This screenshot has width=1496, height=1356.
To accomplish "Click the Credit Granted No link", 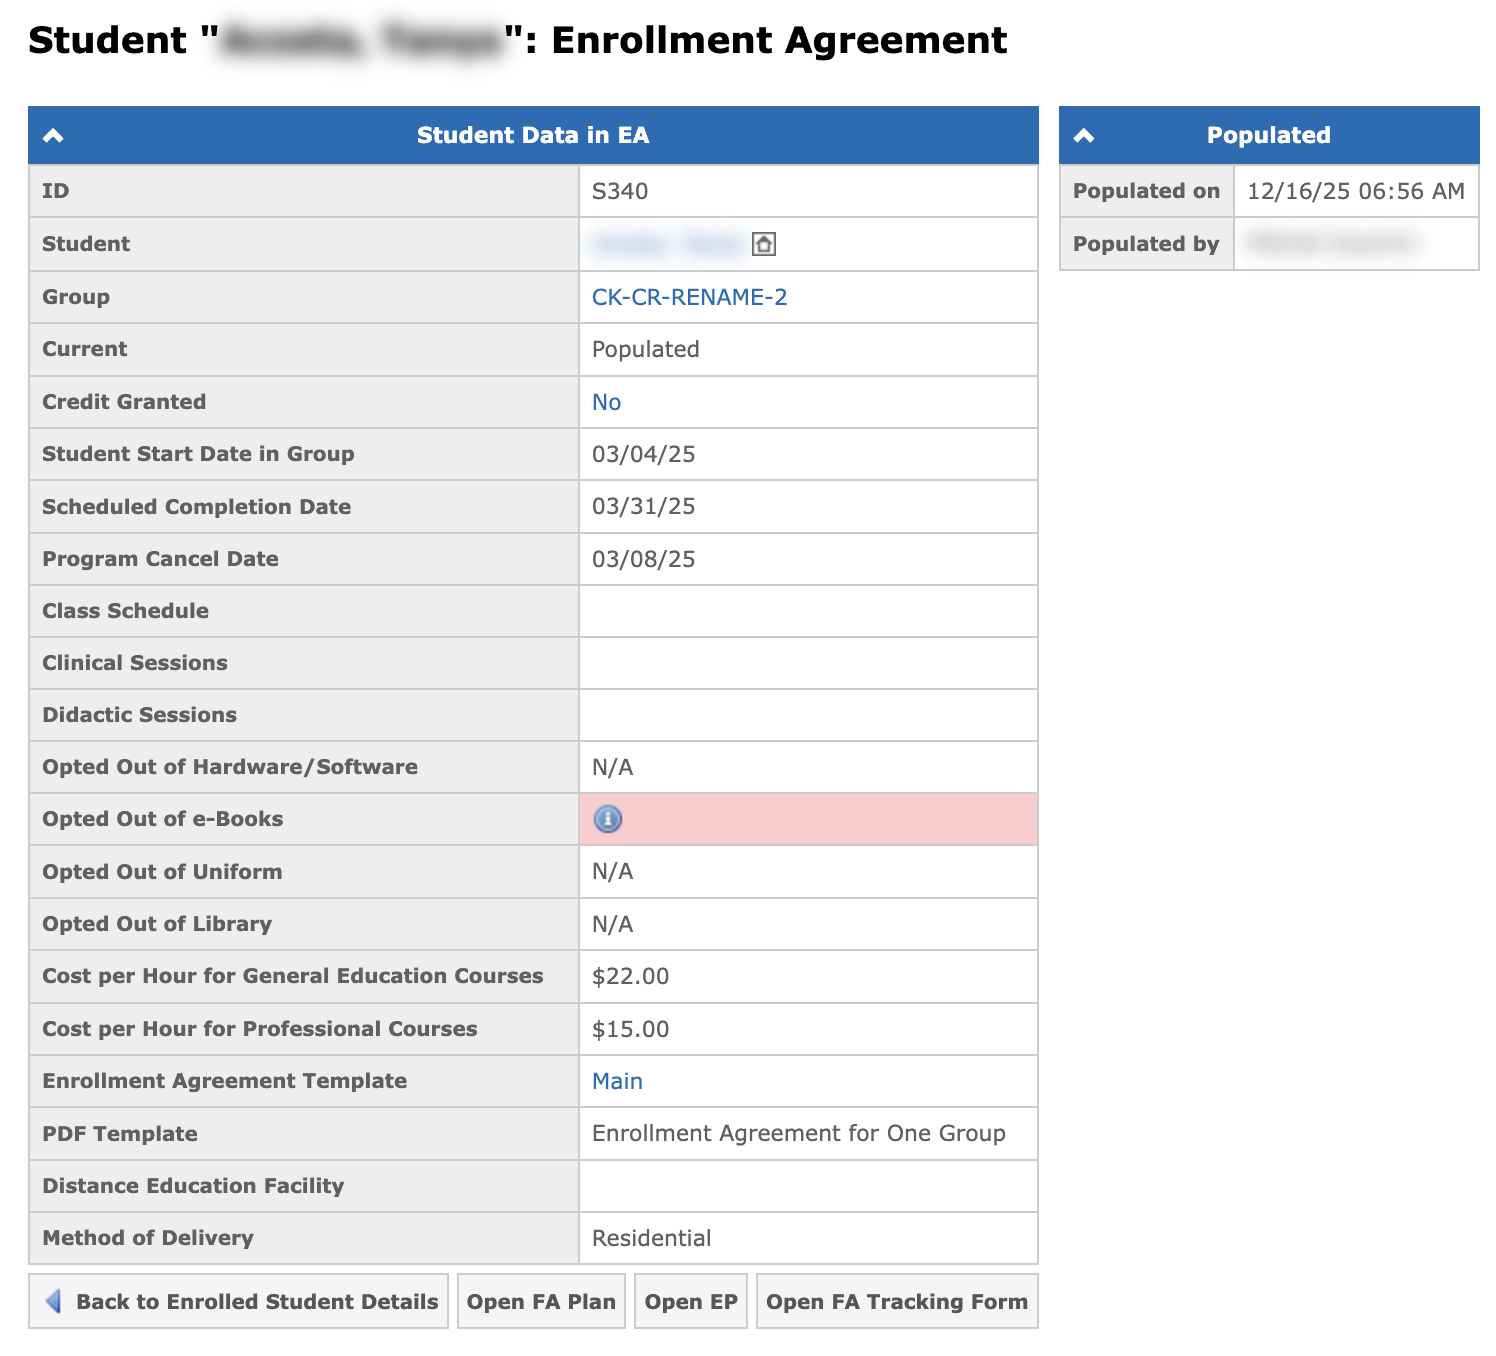I will click(606, 402).
